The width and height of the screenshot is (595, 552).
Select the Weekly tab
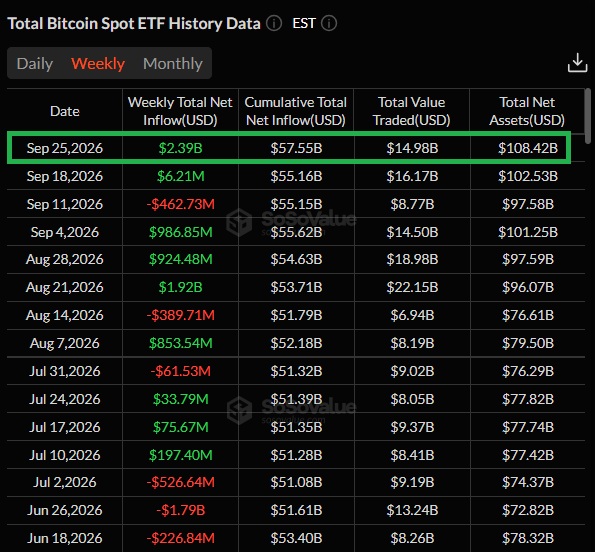pyautogui.click(x=98, y=63)
